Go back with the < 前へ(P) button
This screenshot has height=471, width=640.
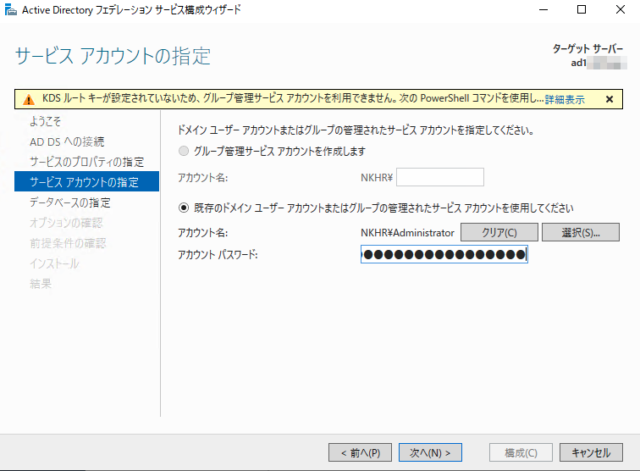[360, 453]
